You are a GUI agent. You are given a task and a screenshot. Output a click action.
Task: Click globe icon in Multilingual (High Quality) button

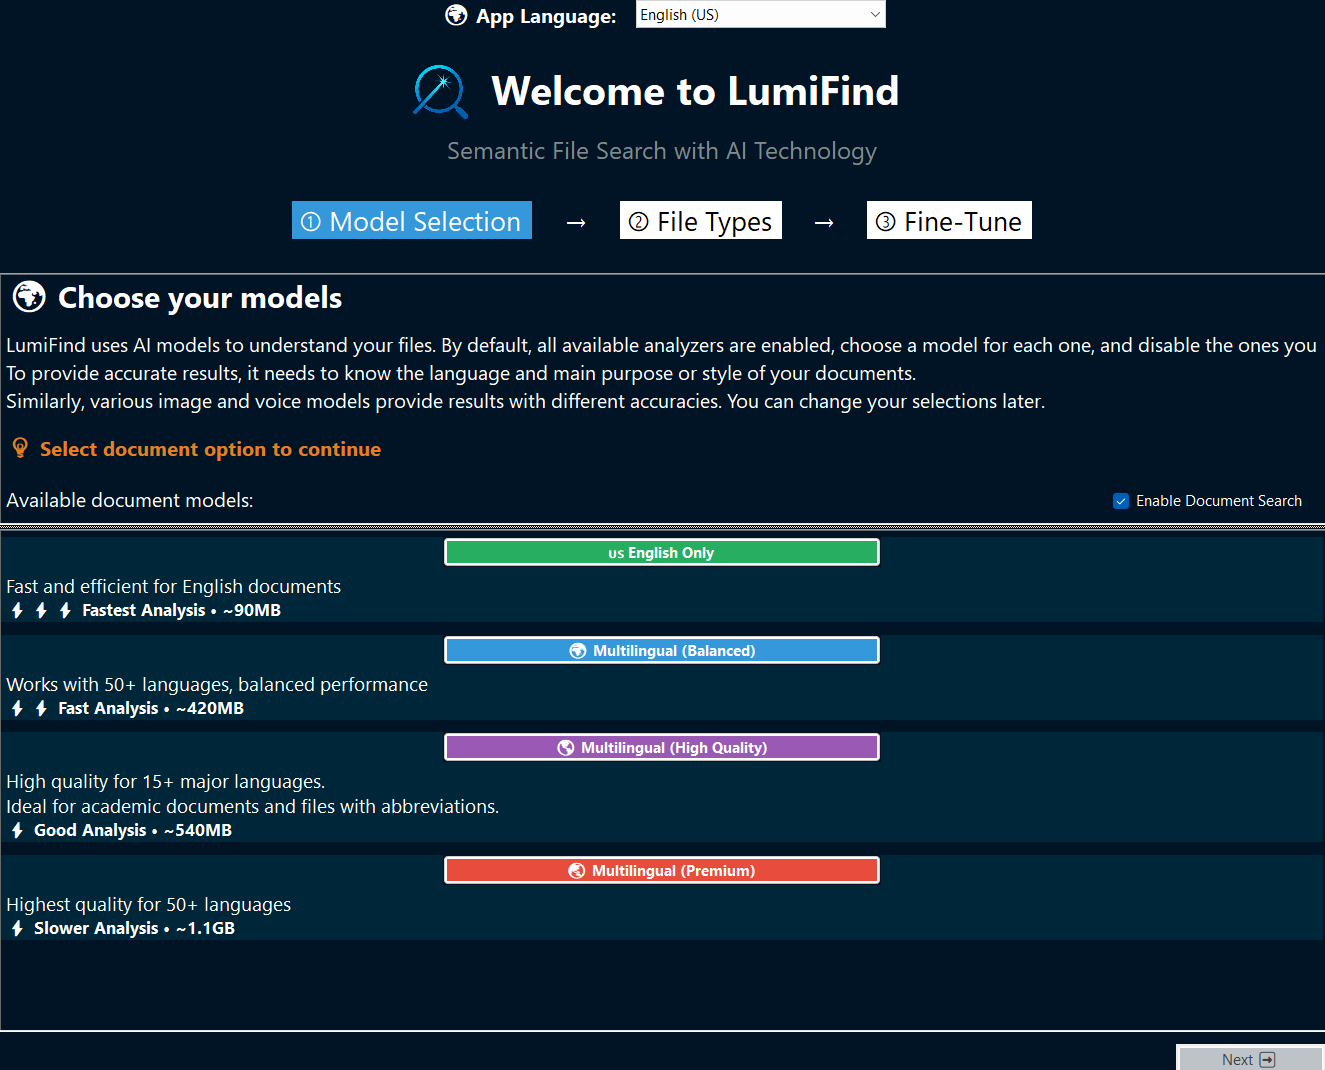point(566,748)
